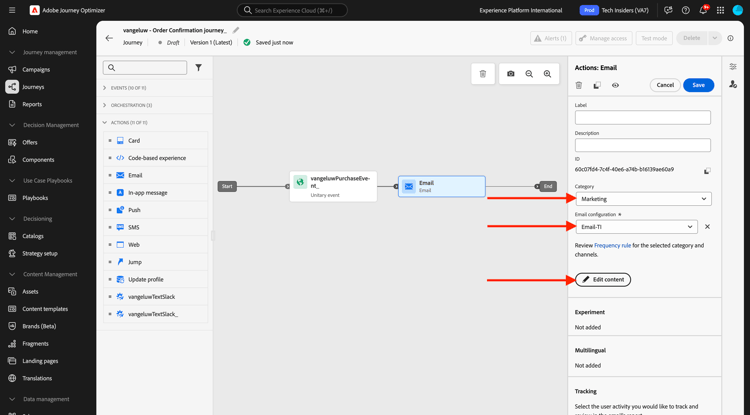Screen dimensions: 750x415
Task: Select the SMS action
Action: click(x=156, y=227)
